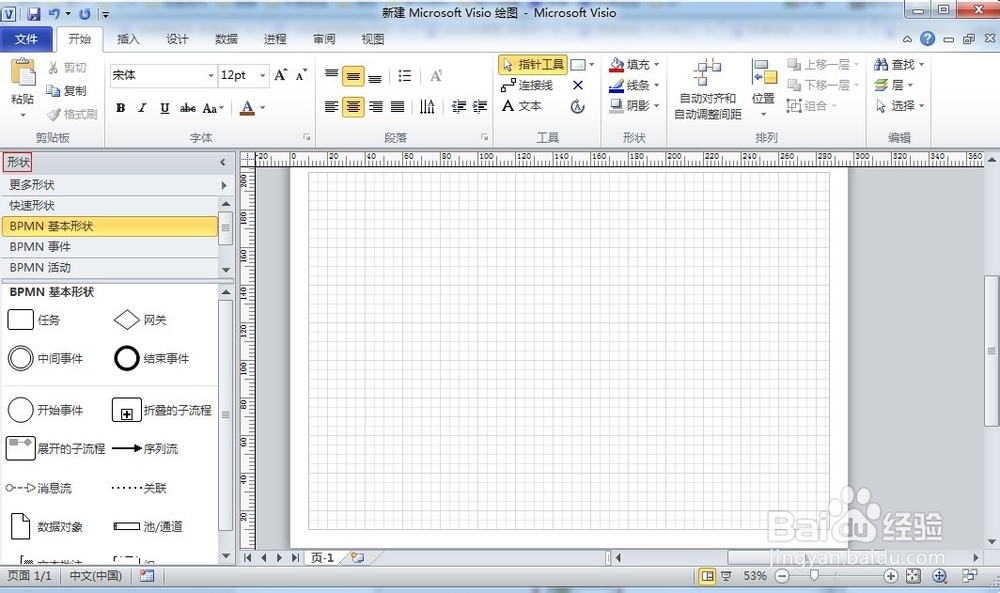
Task: Select the Pointer Tool (指针工具)
Action: (x=533, y=64)
